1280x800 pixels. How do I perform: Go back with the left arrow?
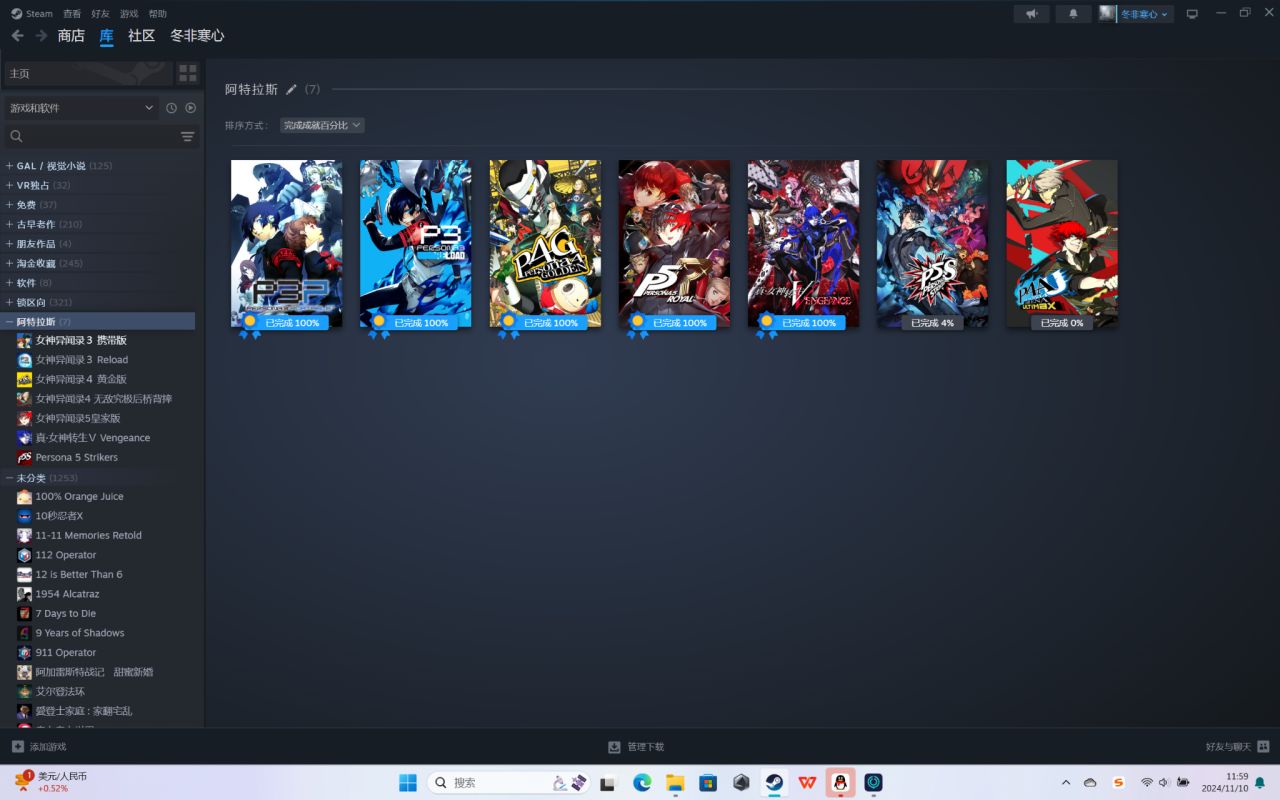(17, 36)
